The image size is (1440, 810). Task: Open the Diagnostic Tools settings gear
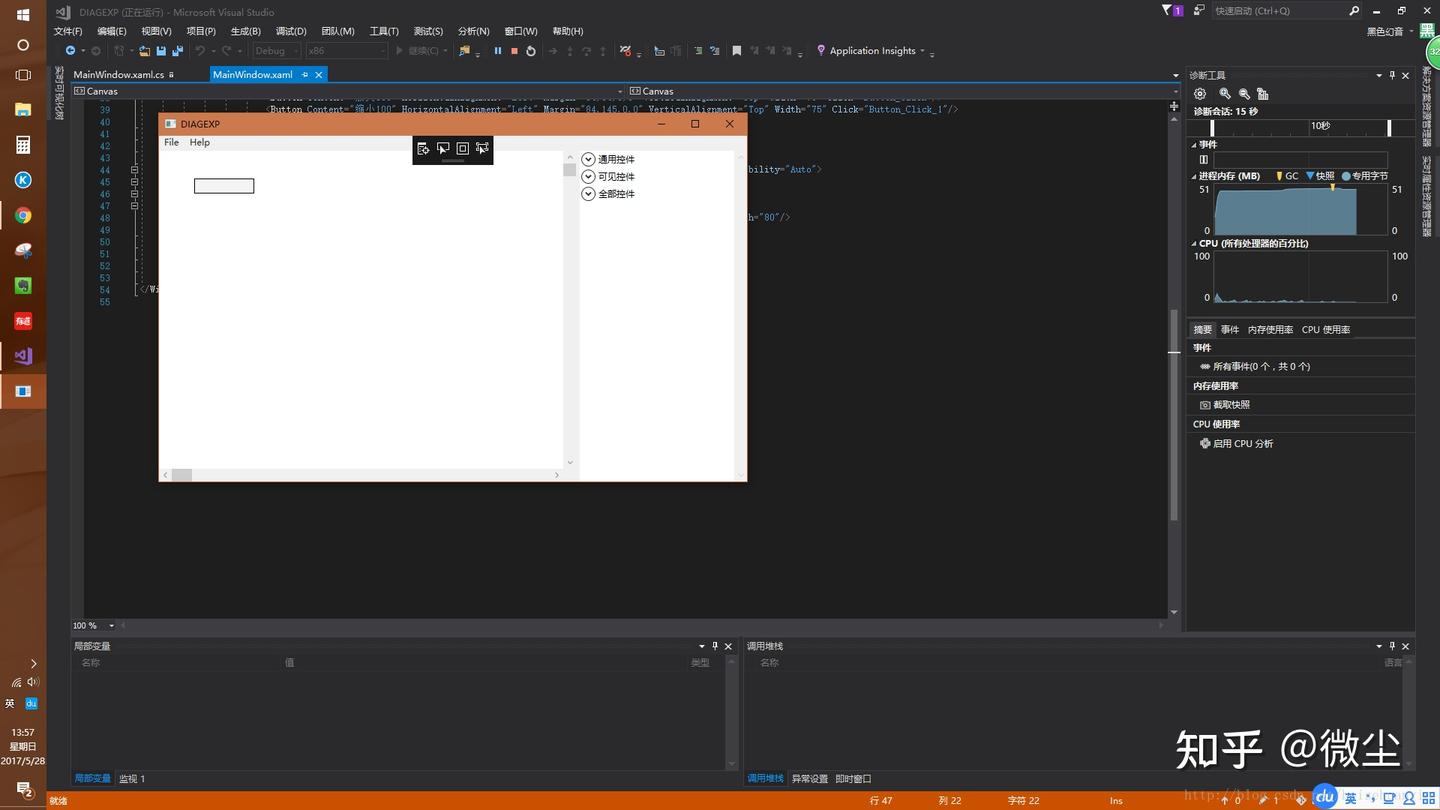[x=1200, y=94]
